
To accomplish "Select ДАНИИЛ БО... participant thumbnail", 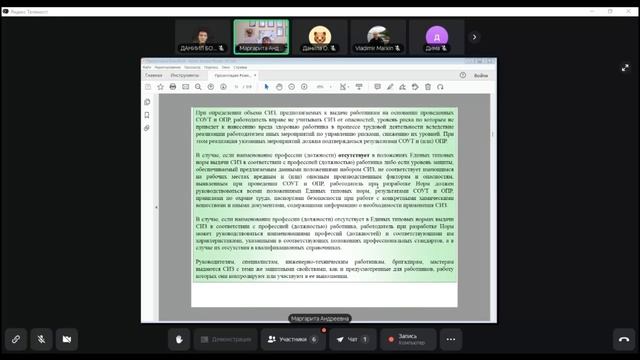I will coord(203,37).
